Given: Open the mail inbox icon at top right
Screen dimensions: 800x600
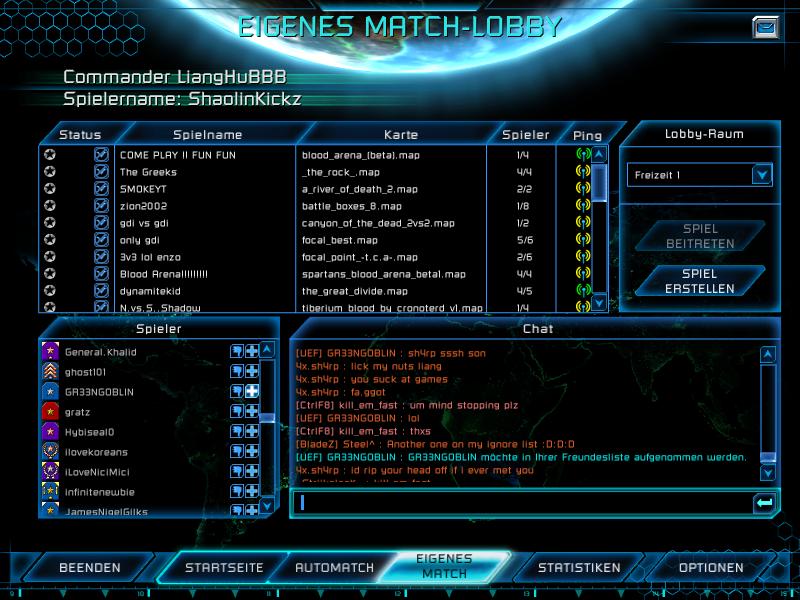Looking at the screenshot, I should click(x=765, y=27).
